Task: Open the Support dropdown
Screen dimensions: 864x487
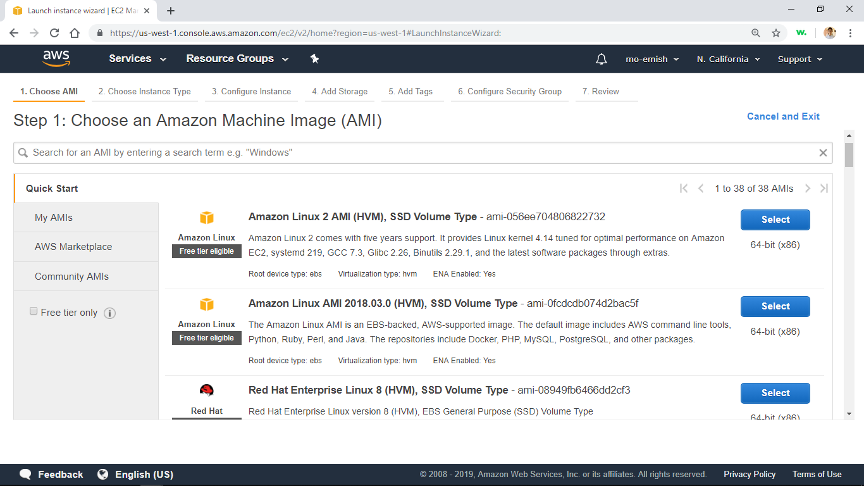Action: [800, 59]
